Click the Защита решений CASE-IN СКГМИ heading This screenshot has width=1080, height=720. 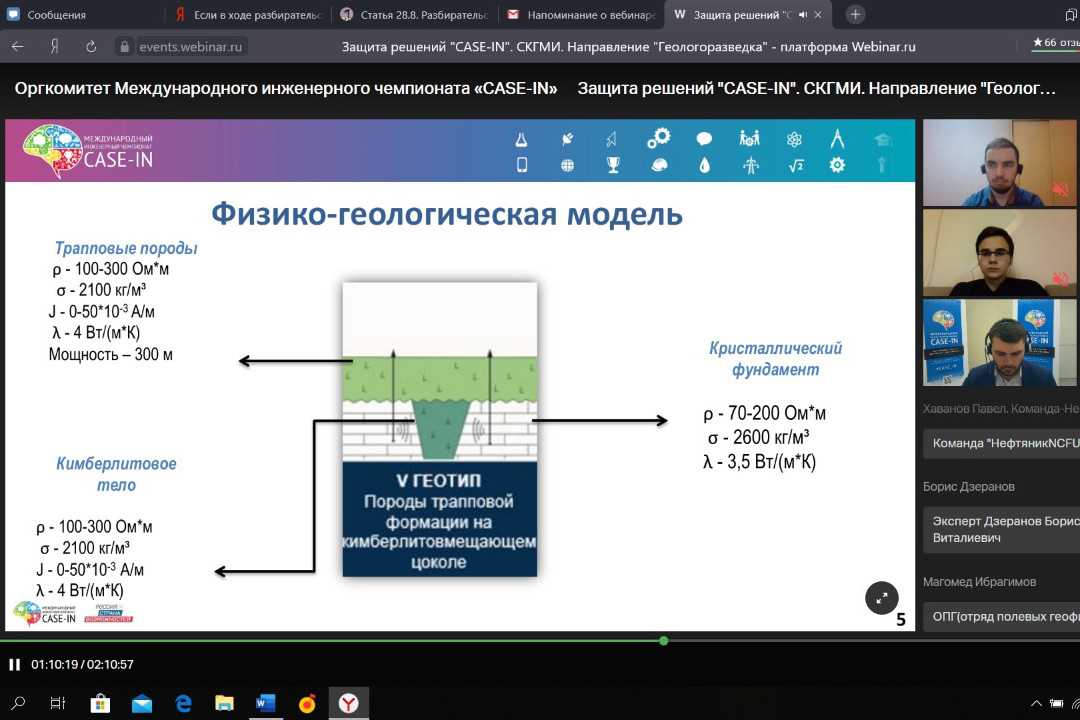[816, 88]
